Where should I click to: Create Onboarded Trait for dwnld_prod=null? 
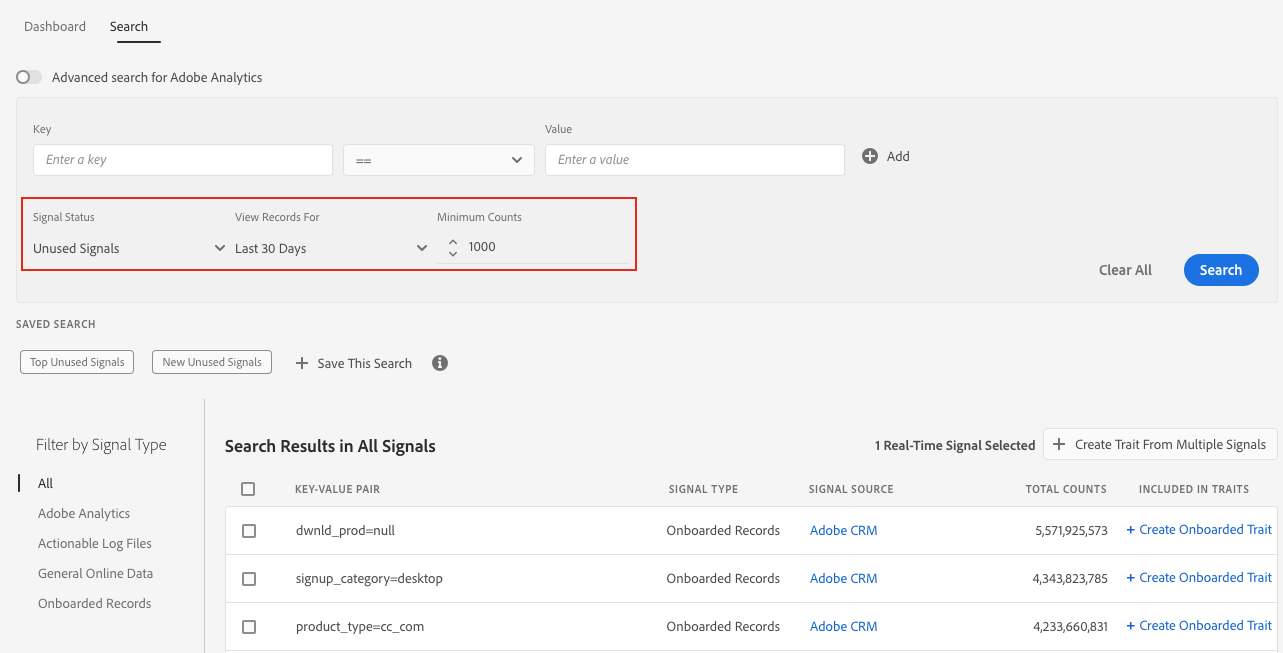pos(1199,530)
